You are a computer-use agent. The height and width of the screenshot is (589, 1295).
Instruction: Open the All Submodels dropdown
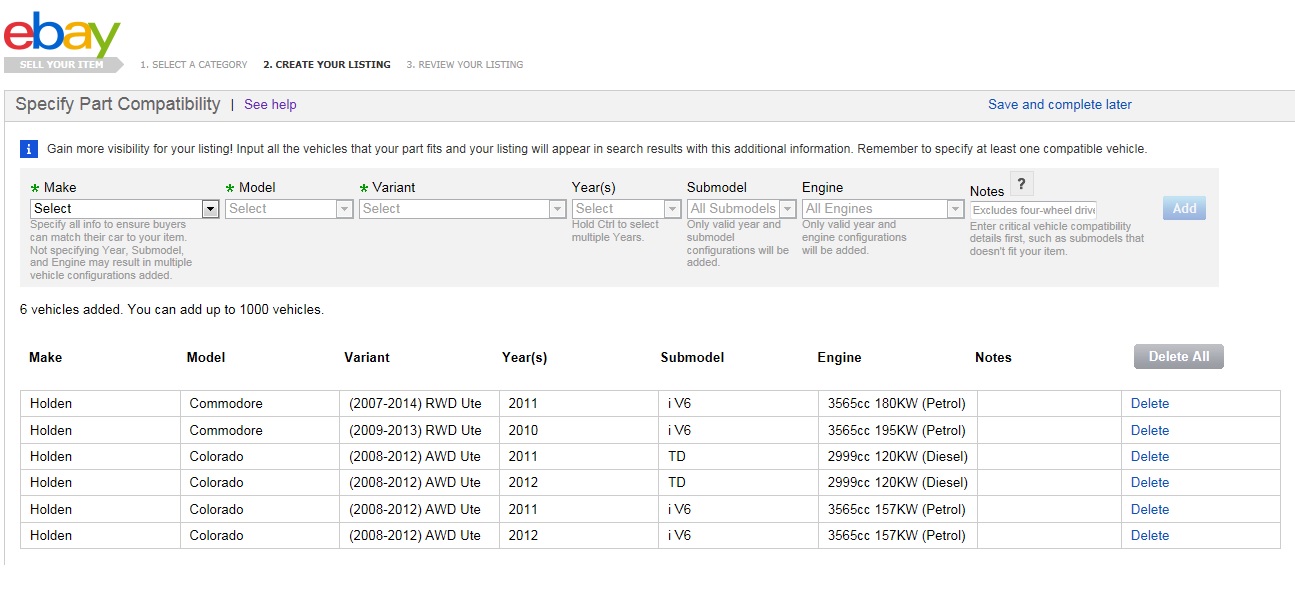tap(742, 209)
